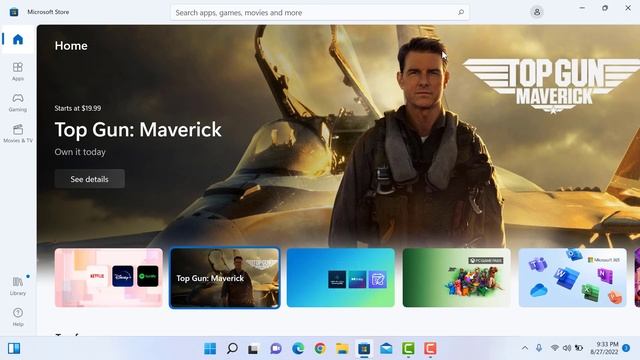Select the Top Gun: Maverick carousel thumbnail

tap(224, 278)
